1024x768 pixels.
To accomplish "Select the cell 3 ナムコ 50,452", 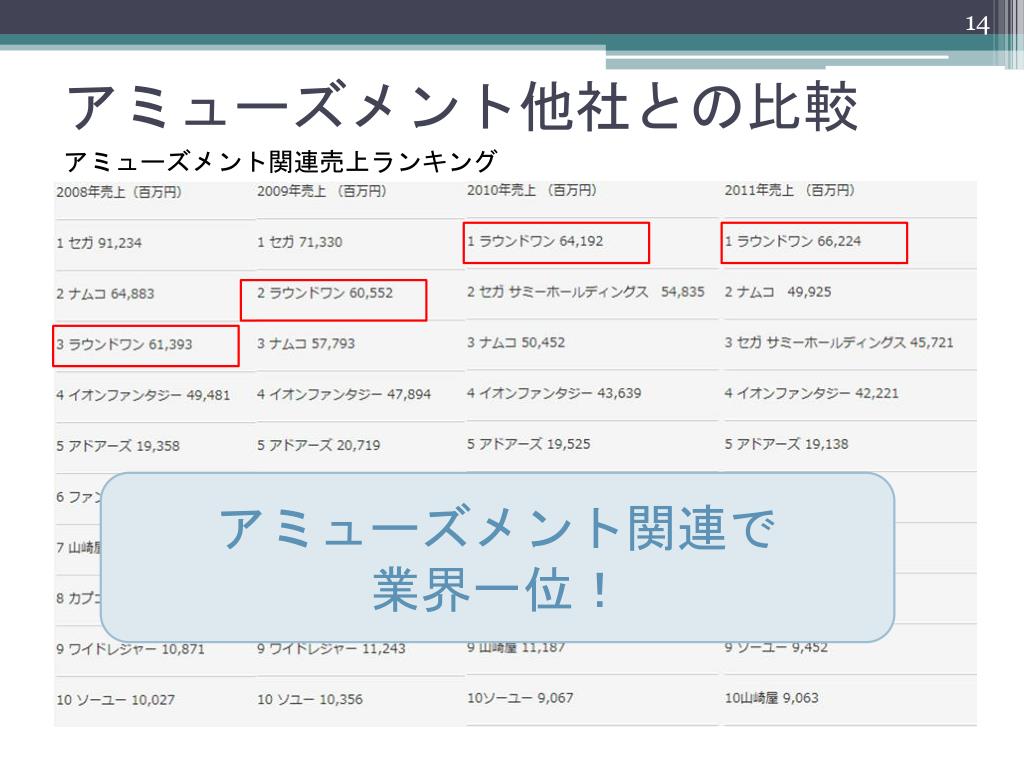I will pos(516,343).
